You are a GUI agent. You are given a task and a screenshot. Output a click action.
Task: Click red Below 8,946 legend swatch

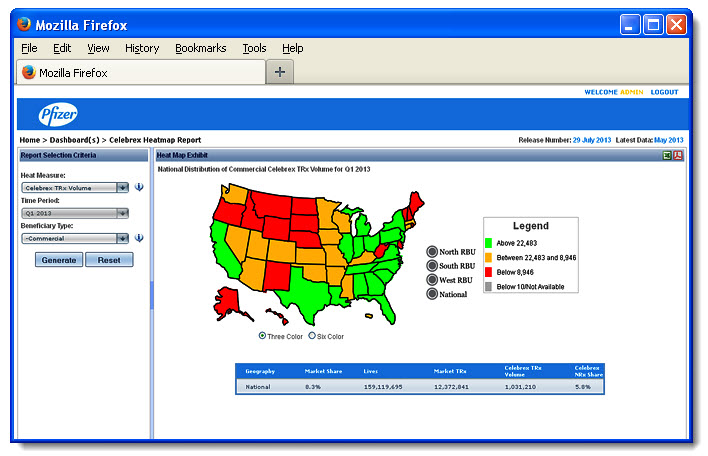point(488,272)
